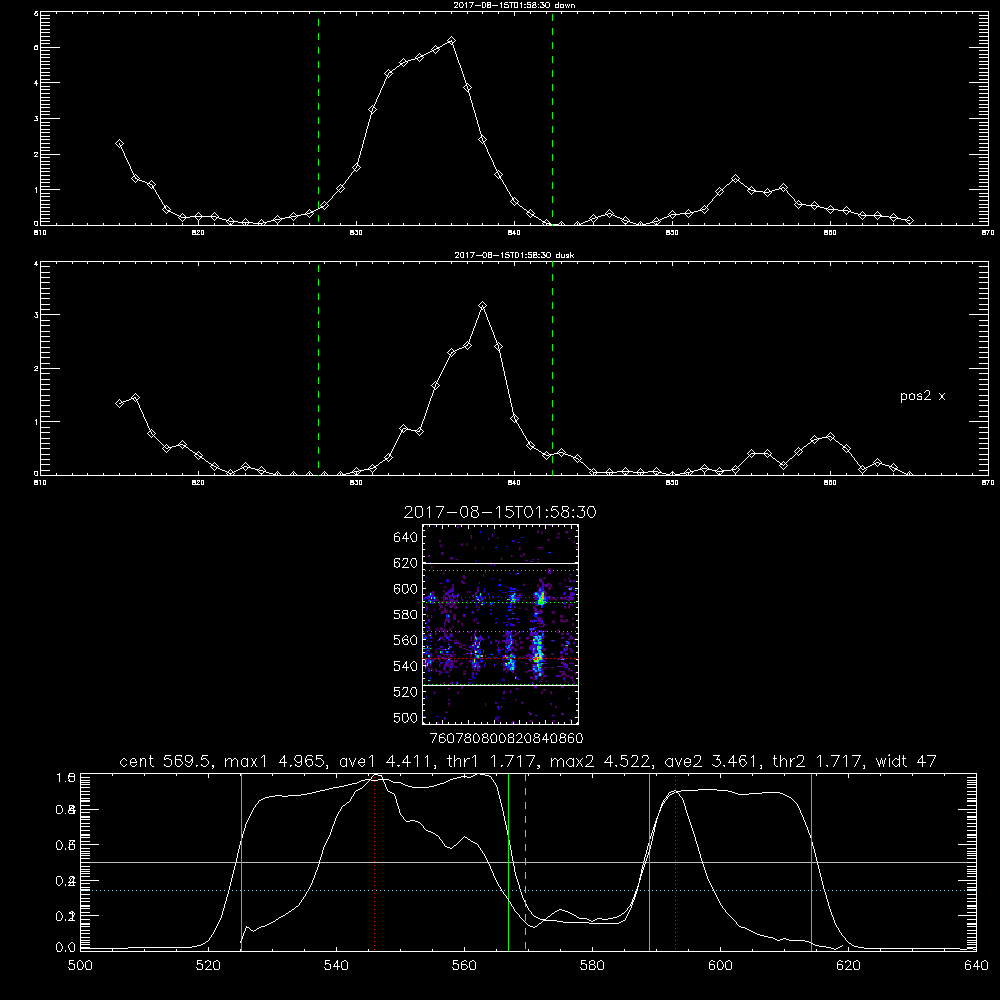Click the leftmost diamond marker in dusk plot
The height and width of the screenshot is (1000, 1000).
coord(119,403)
